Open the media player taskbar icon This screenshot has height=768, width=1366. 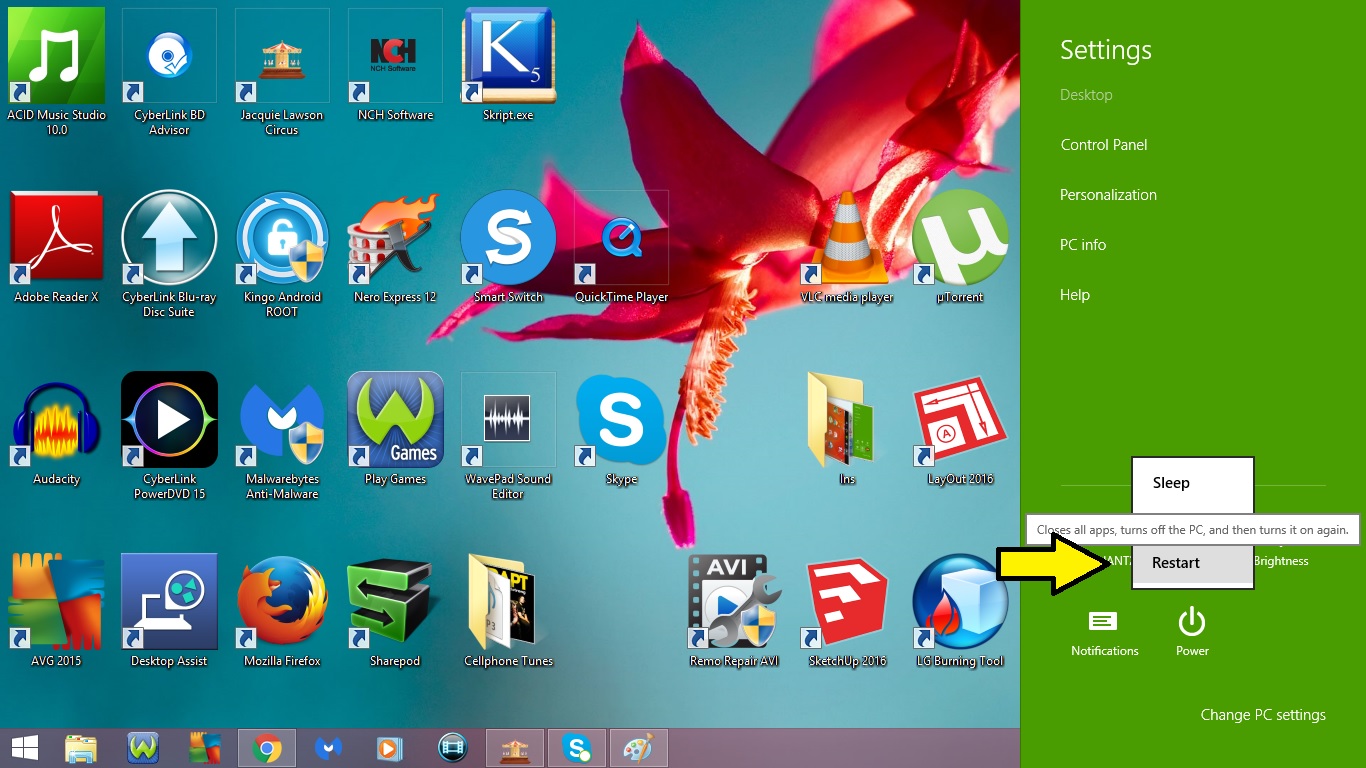tap(391, 748)
